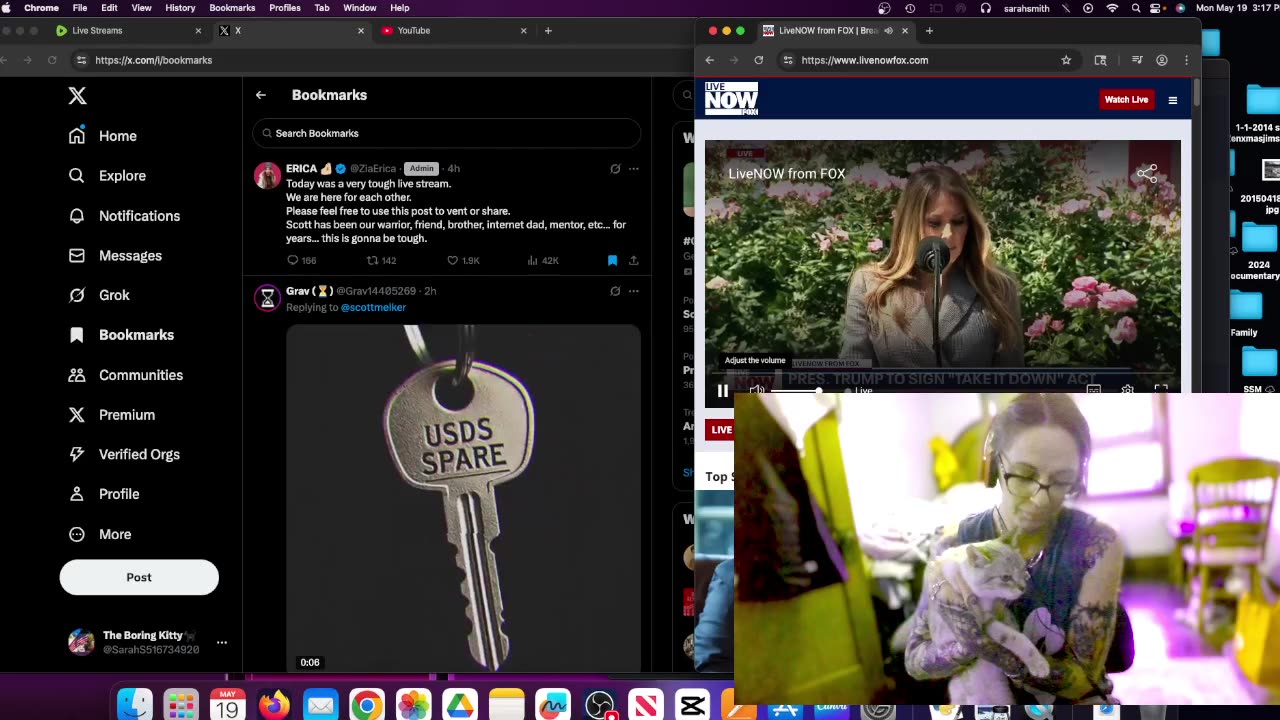Viewport: 1280px width, 720px height.
Task: Pause the FOX live video
Action: pos(723,390)
